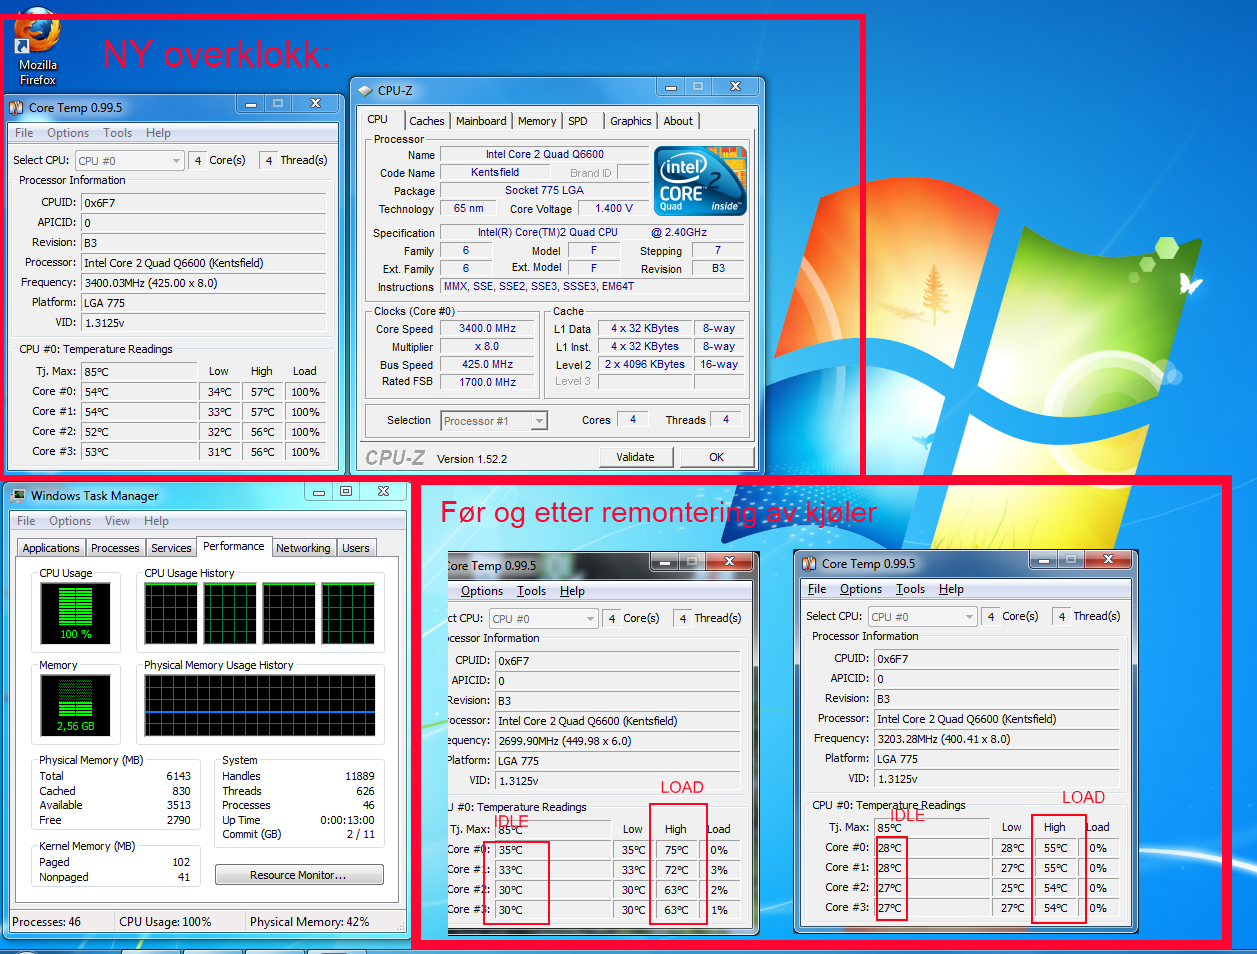
Task: Open Help menu in the 3400.03MHz Core Temp window
Action: click(158, 133)
